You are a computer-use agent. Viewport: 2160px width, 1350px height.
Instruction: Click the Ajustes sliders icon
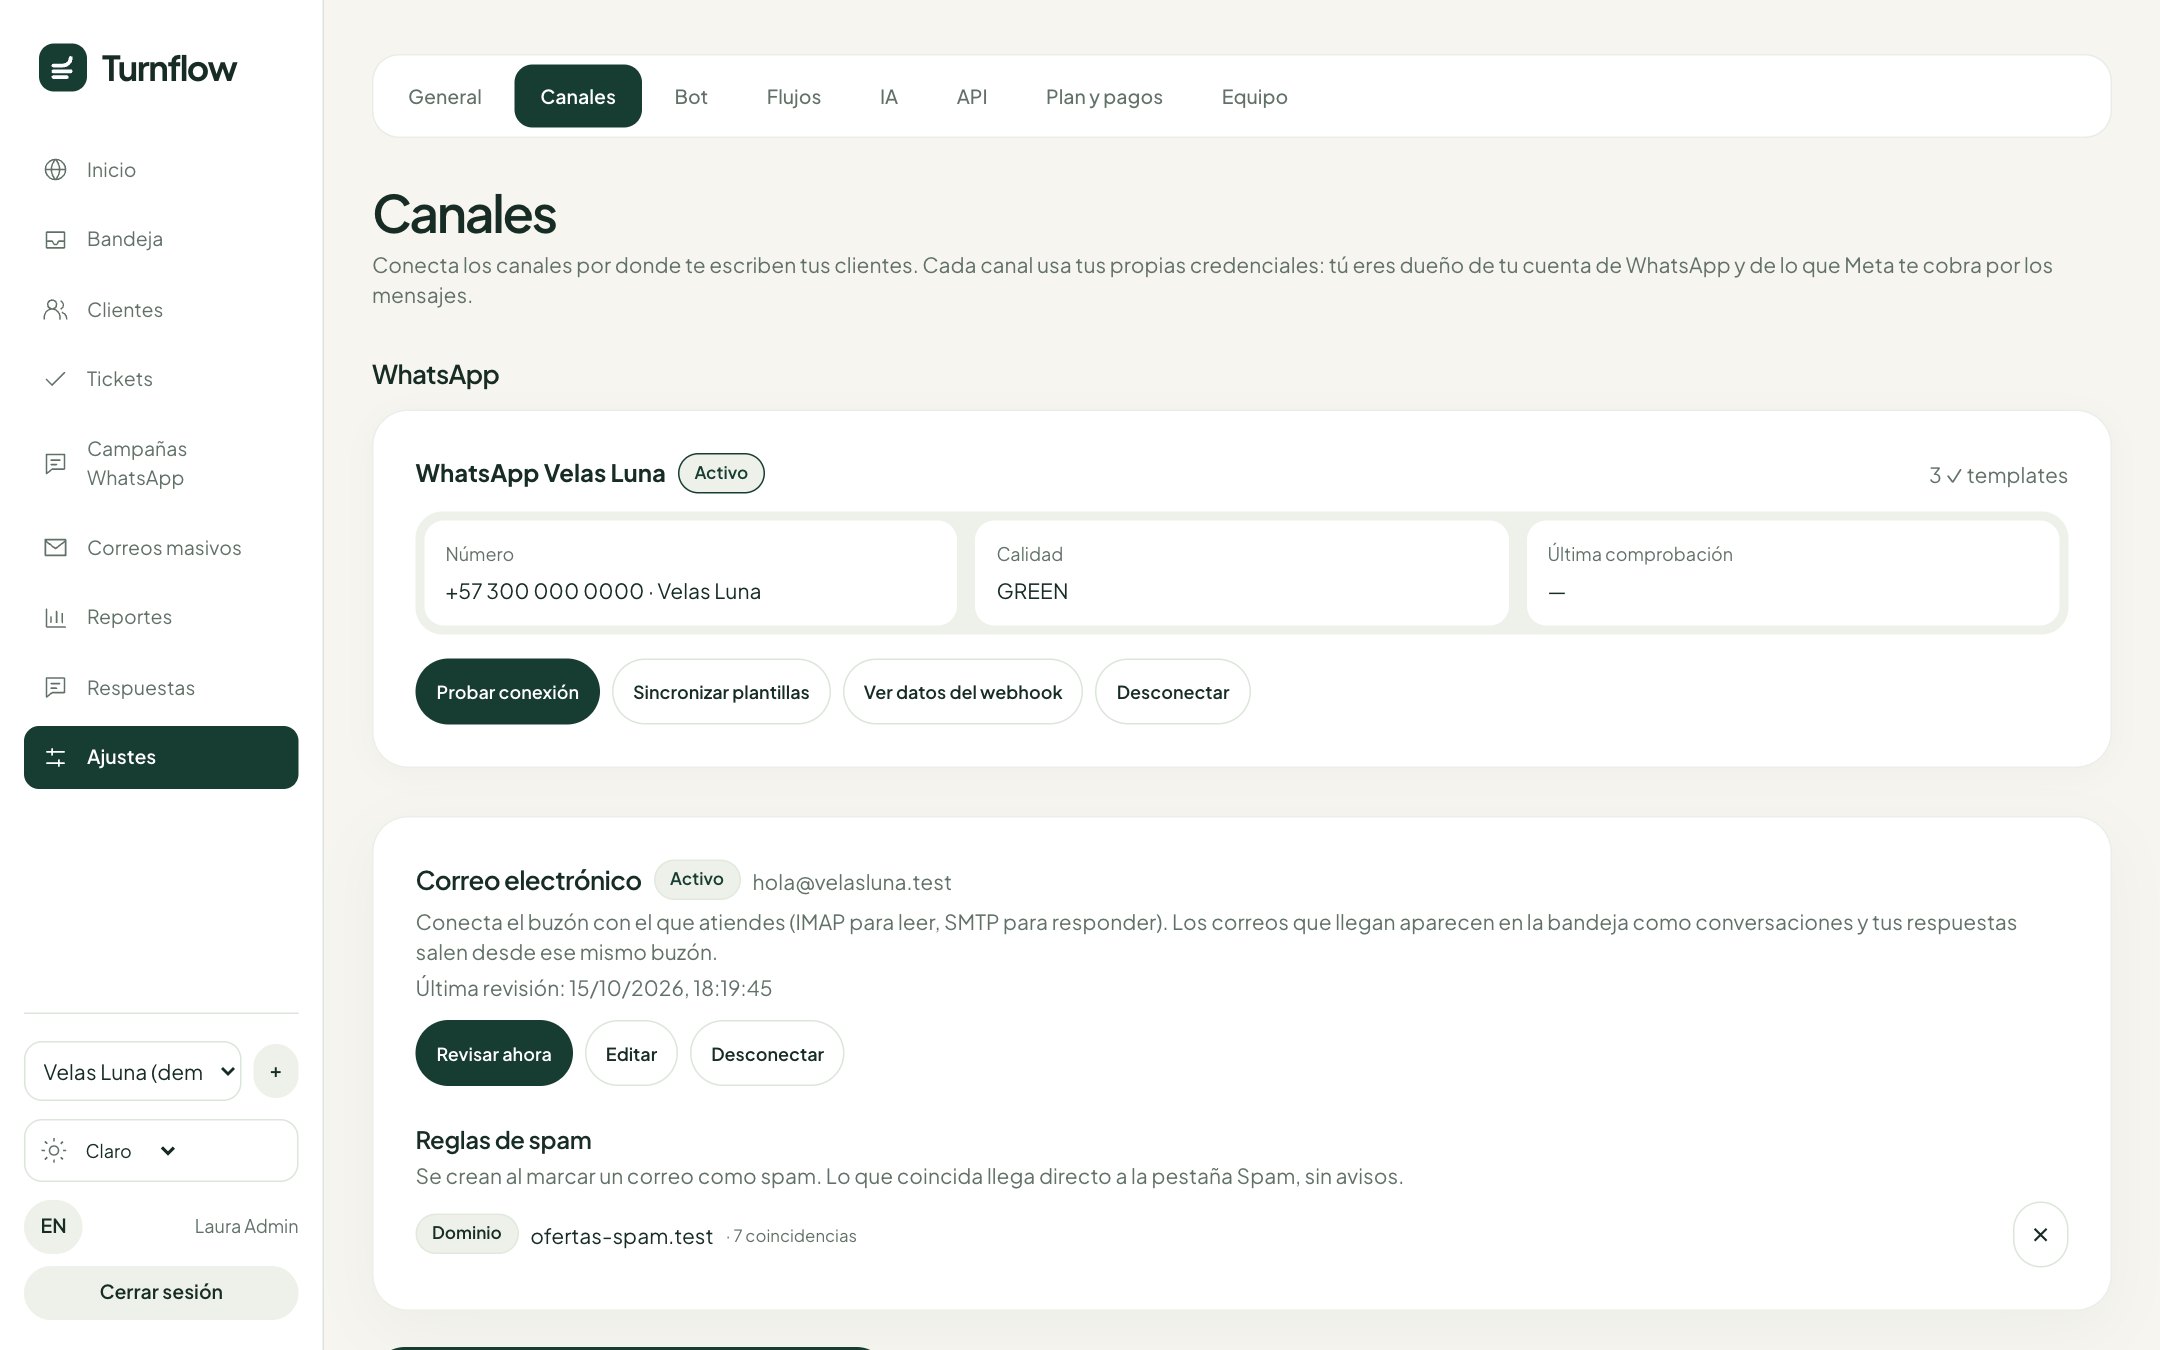(56, 758)
